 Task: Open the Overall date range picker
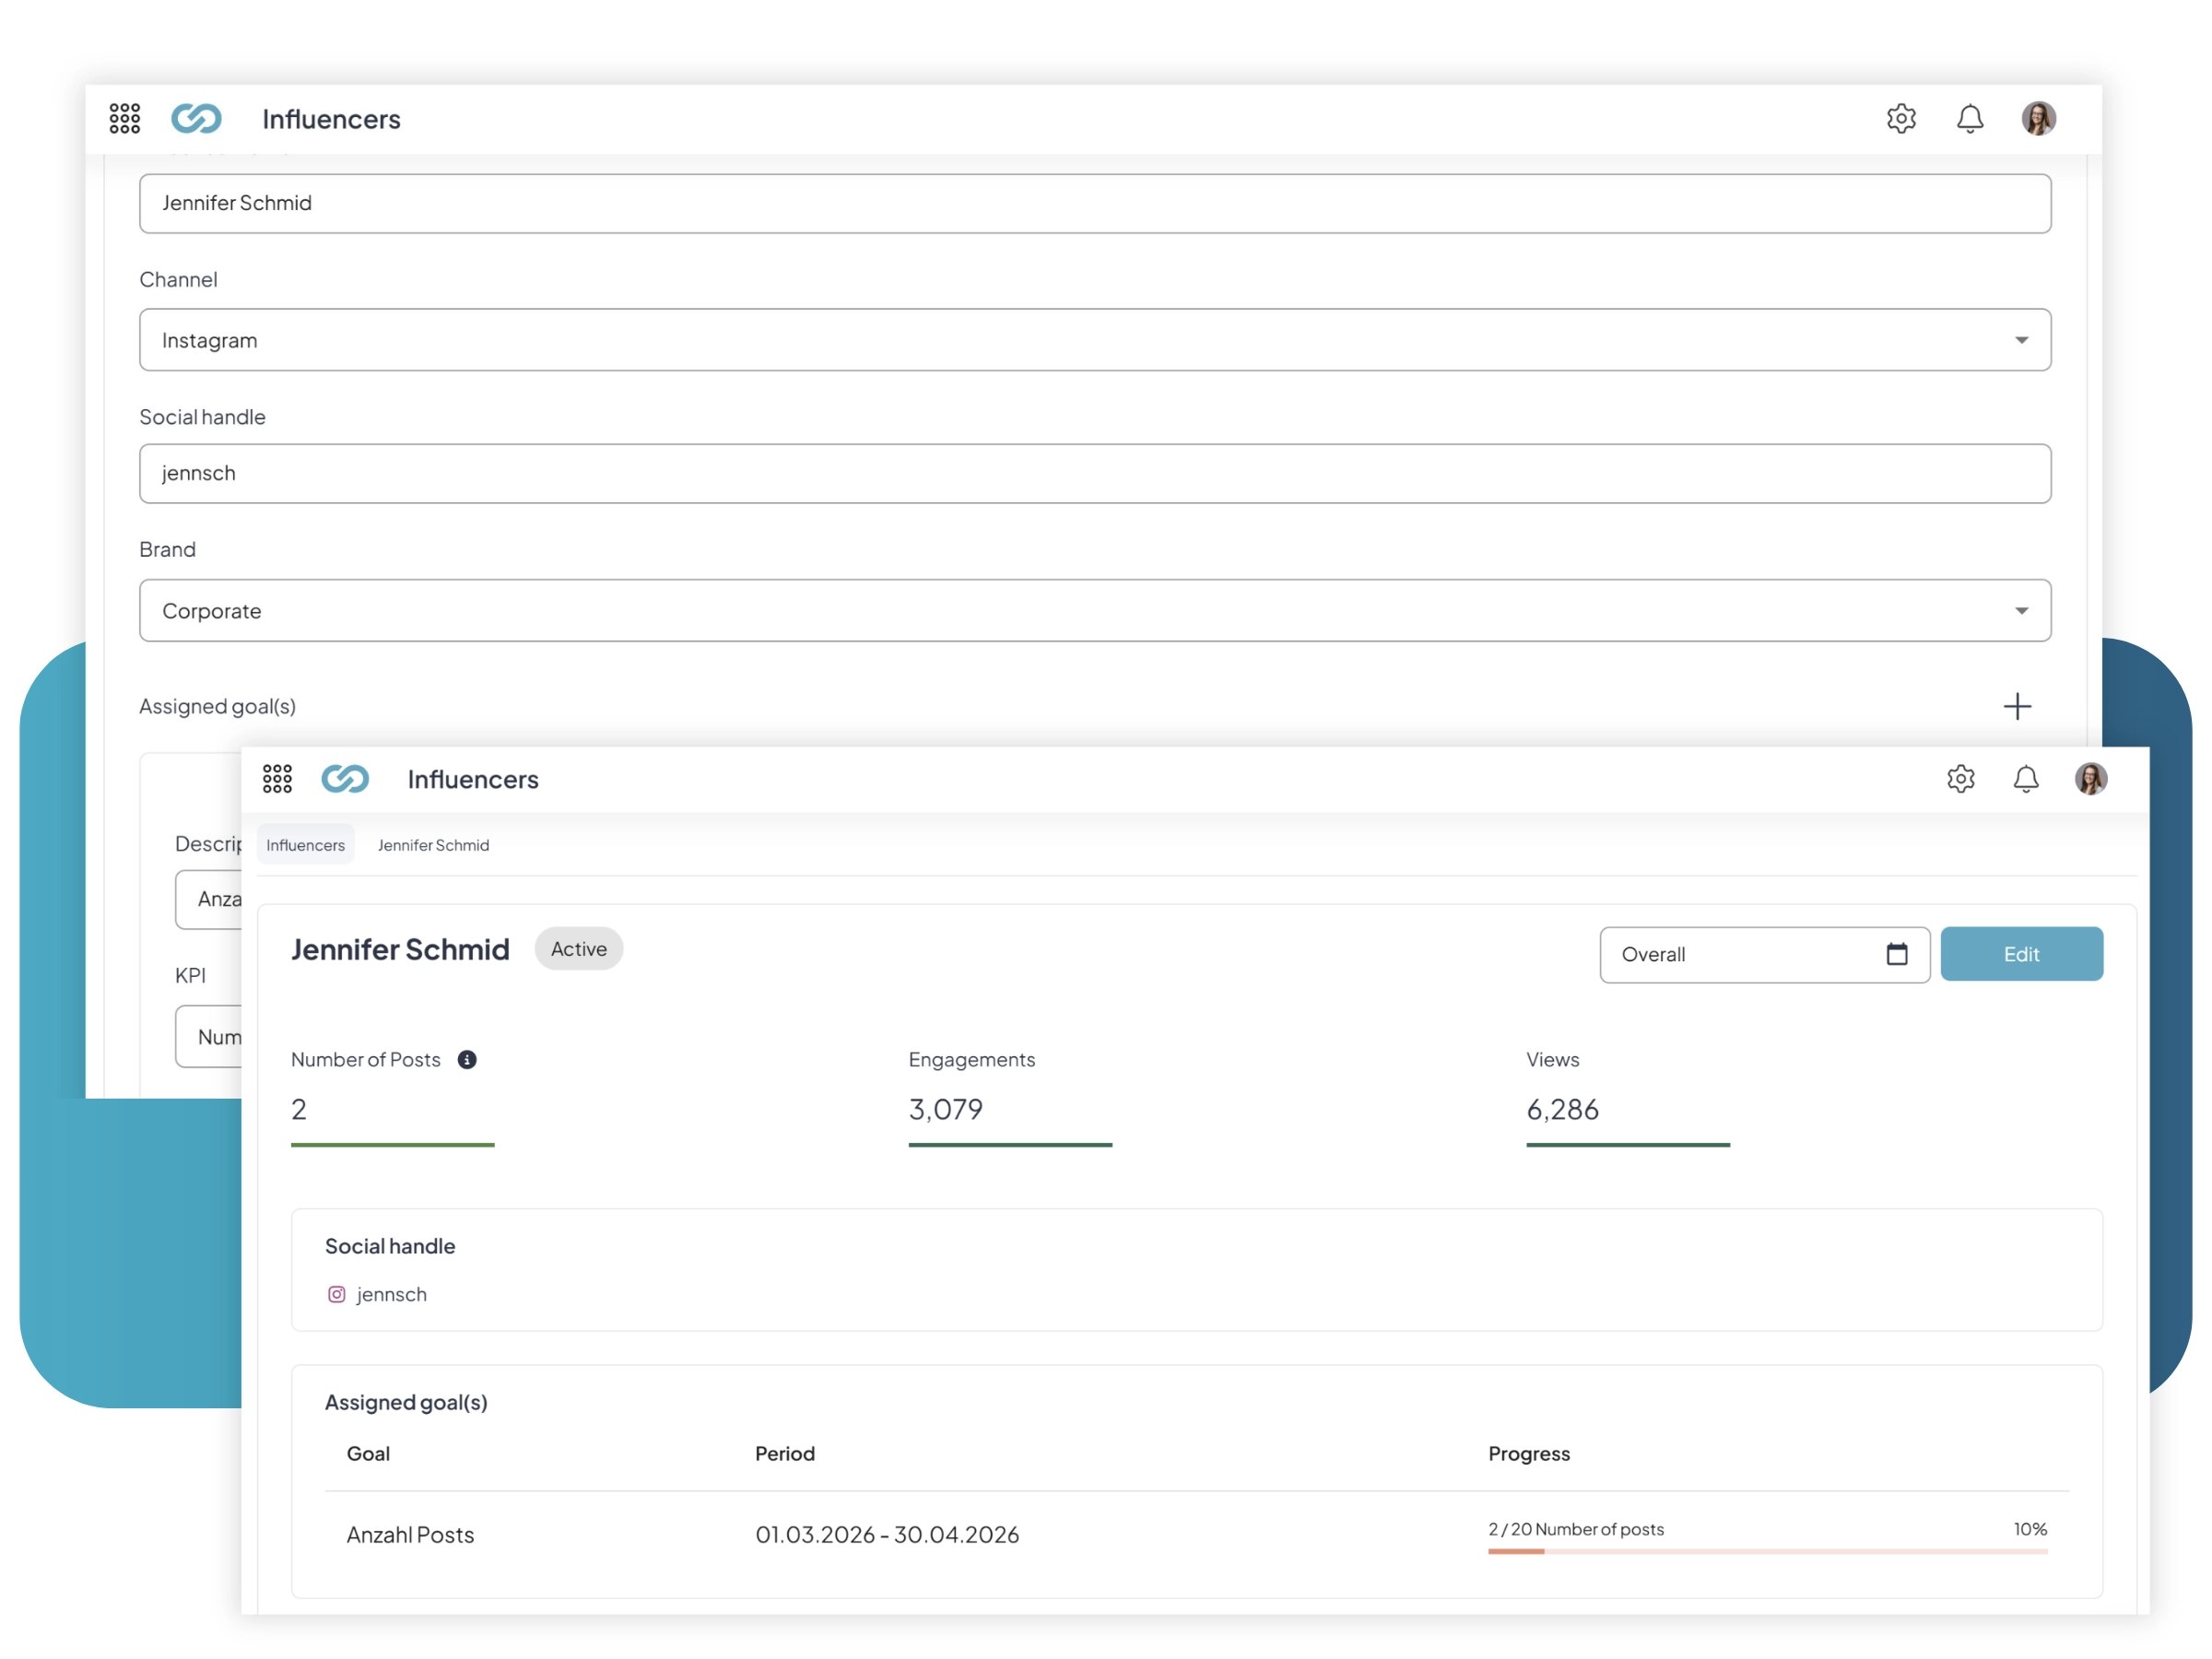[1763, 954]
